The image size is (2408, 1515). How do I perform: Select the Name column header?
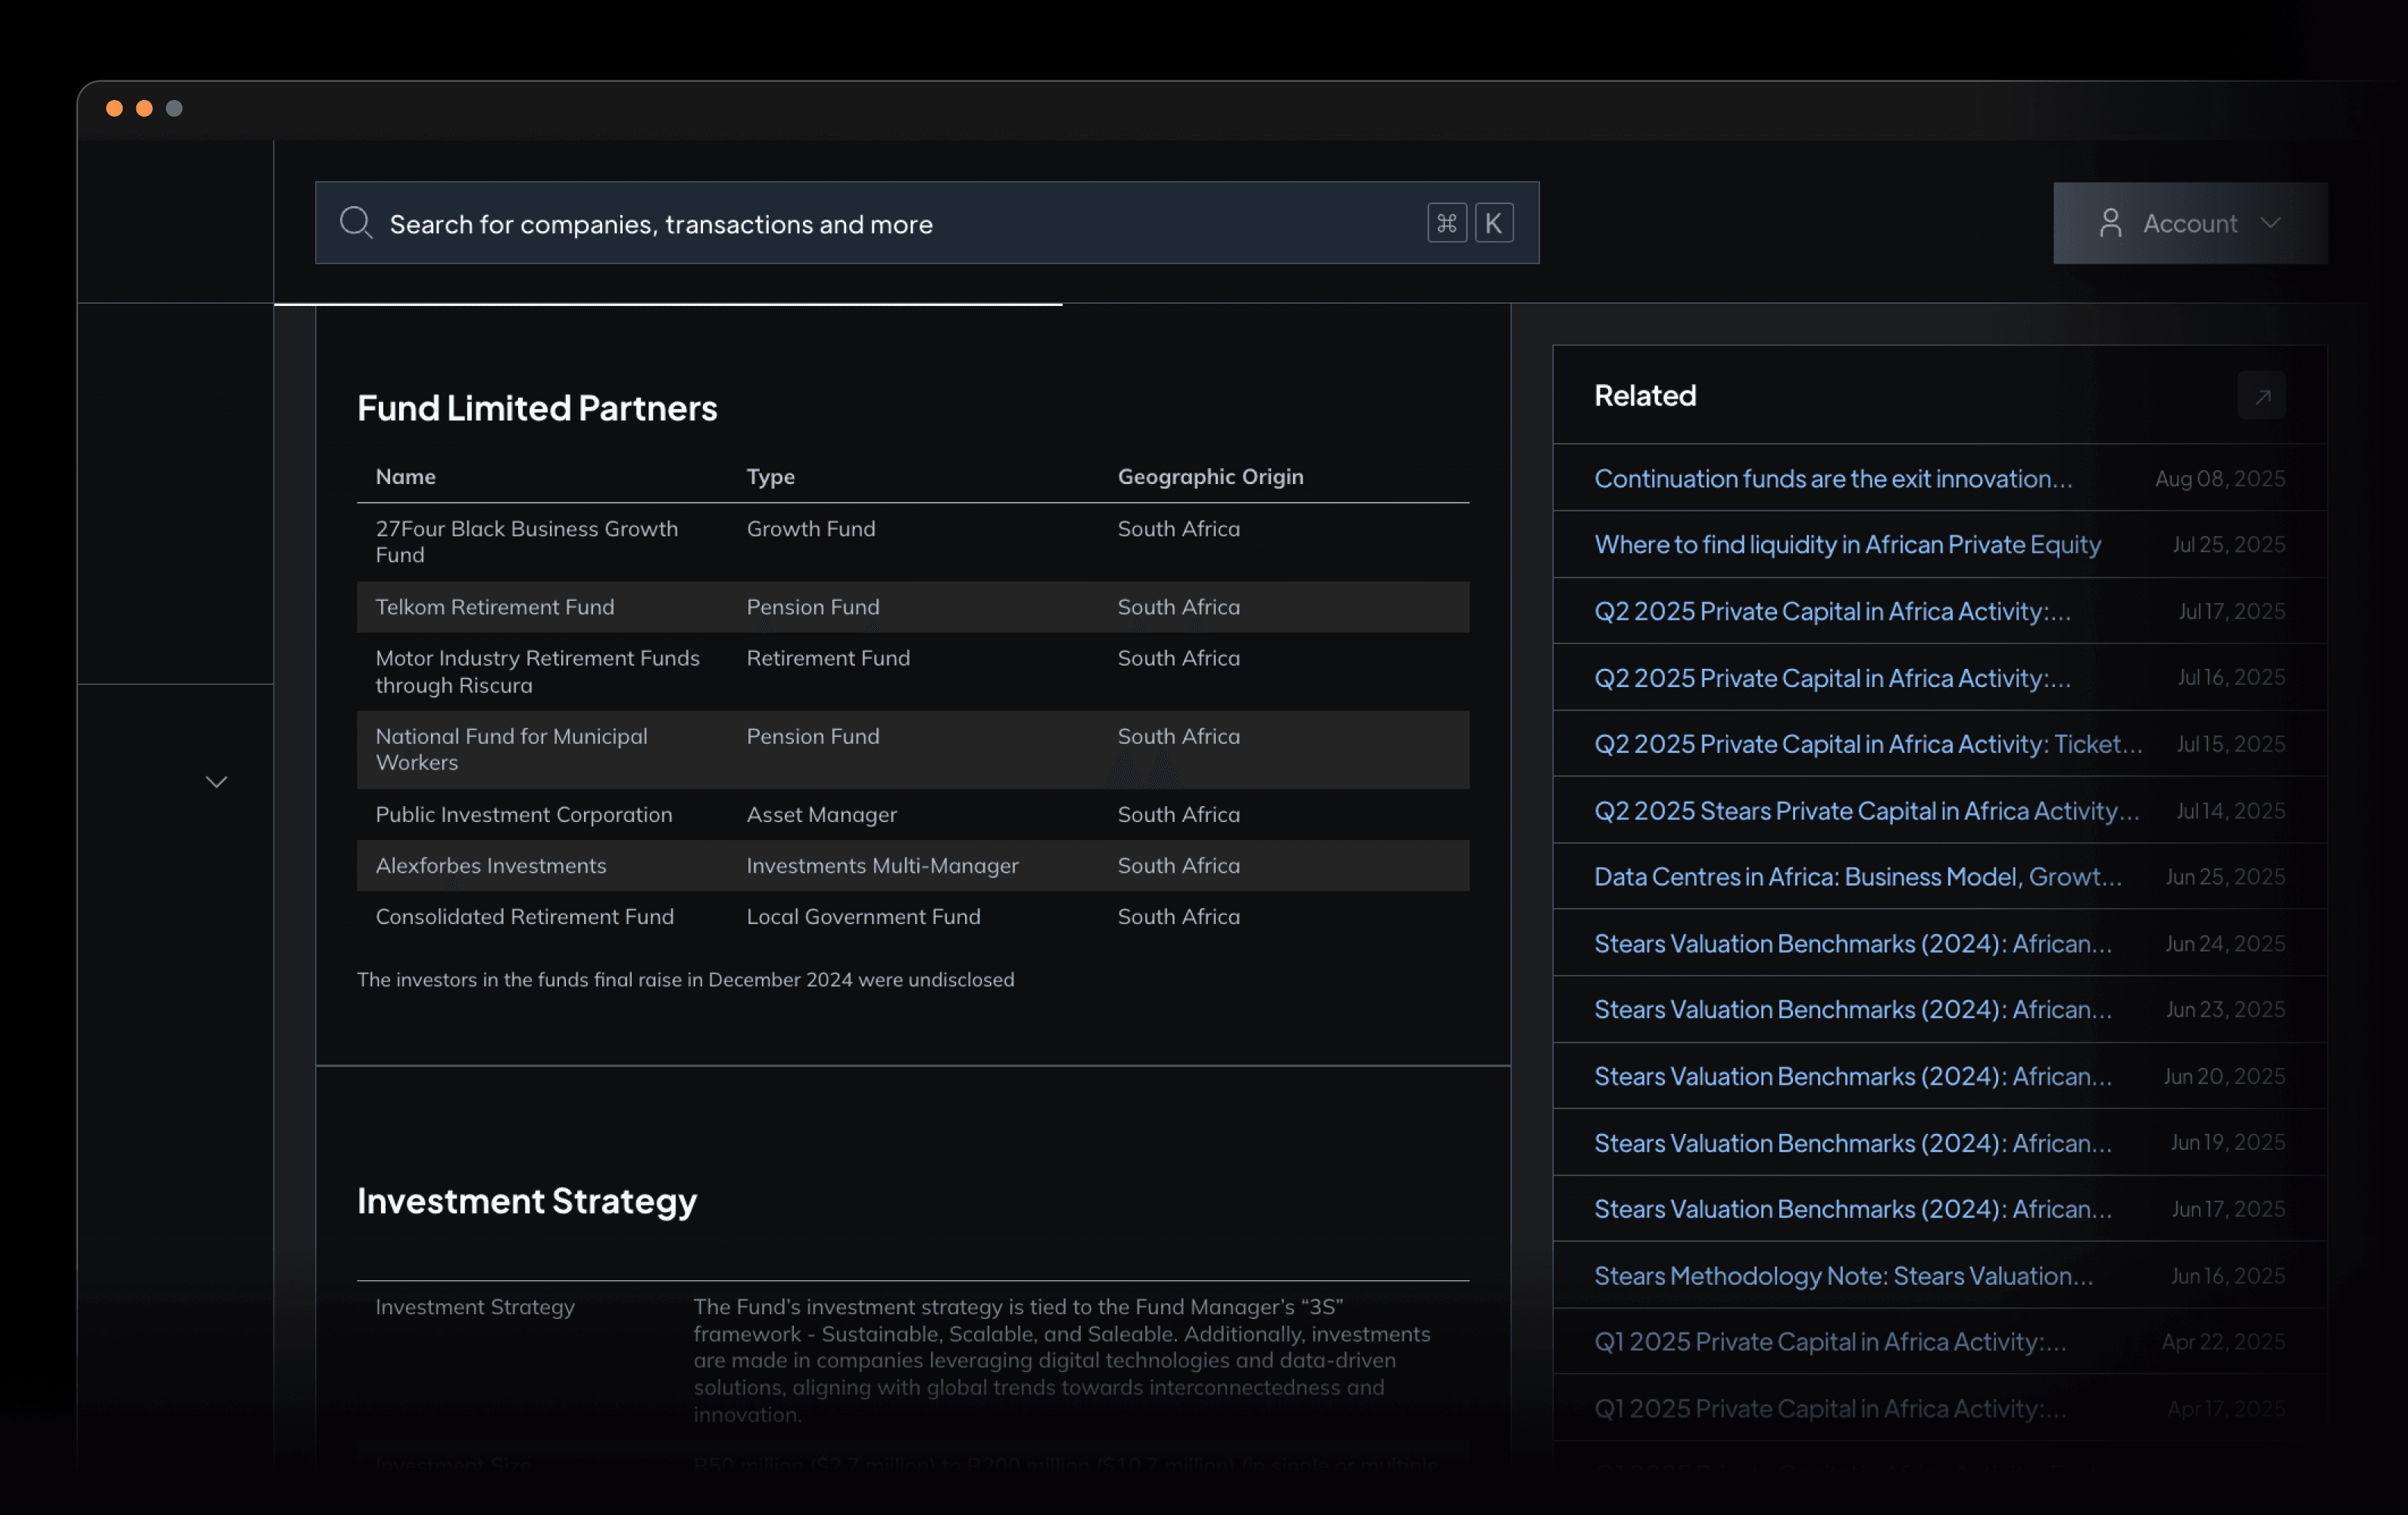click(406, 476)
